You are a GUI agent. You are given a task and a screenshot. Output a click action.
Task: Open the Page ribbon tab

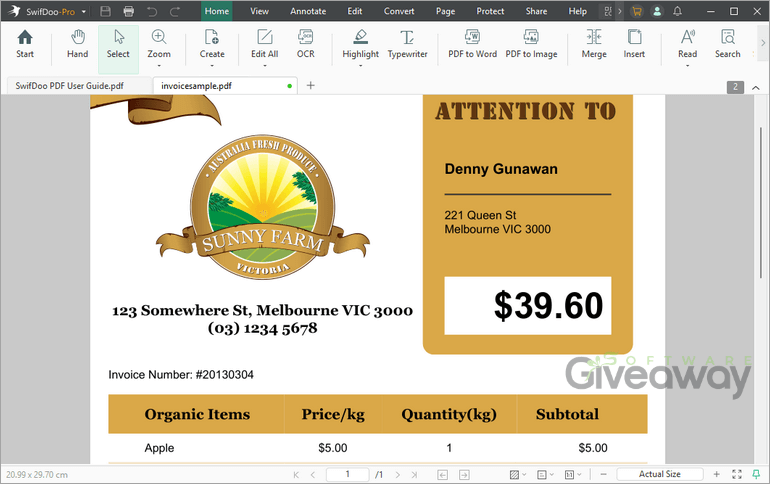pos(445,11)
